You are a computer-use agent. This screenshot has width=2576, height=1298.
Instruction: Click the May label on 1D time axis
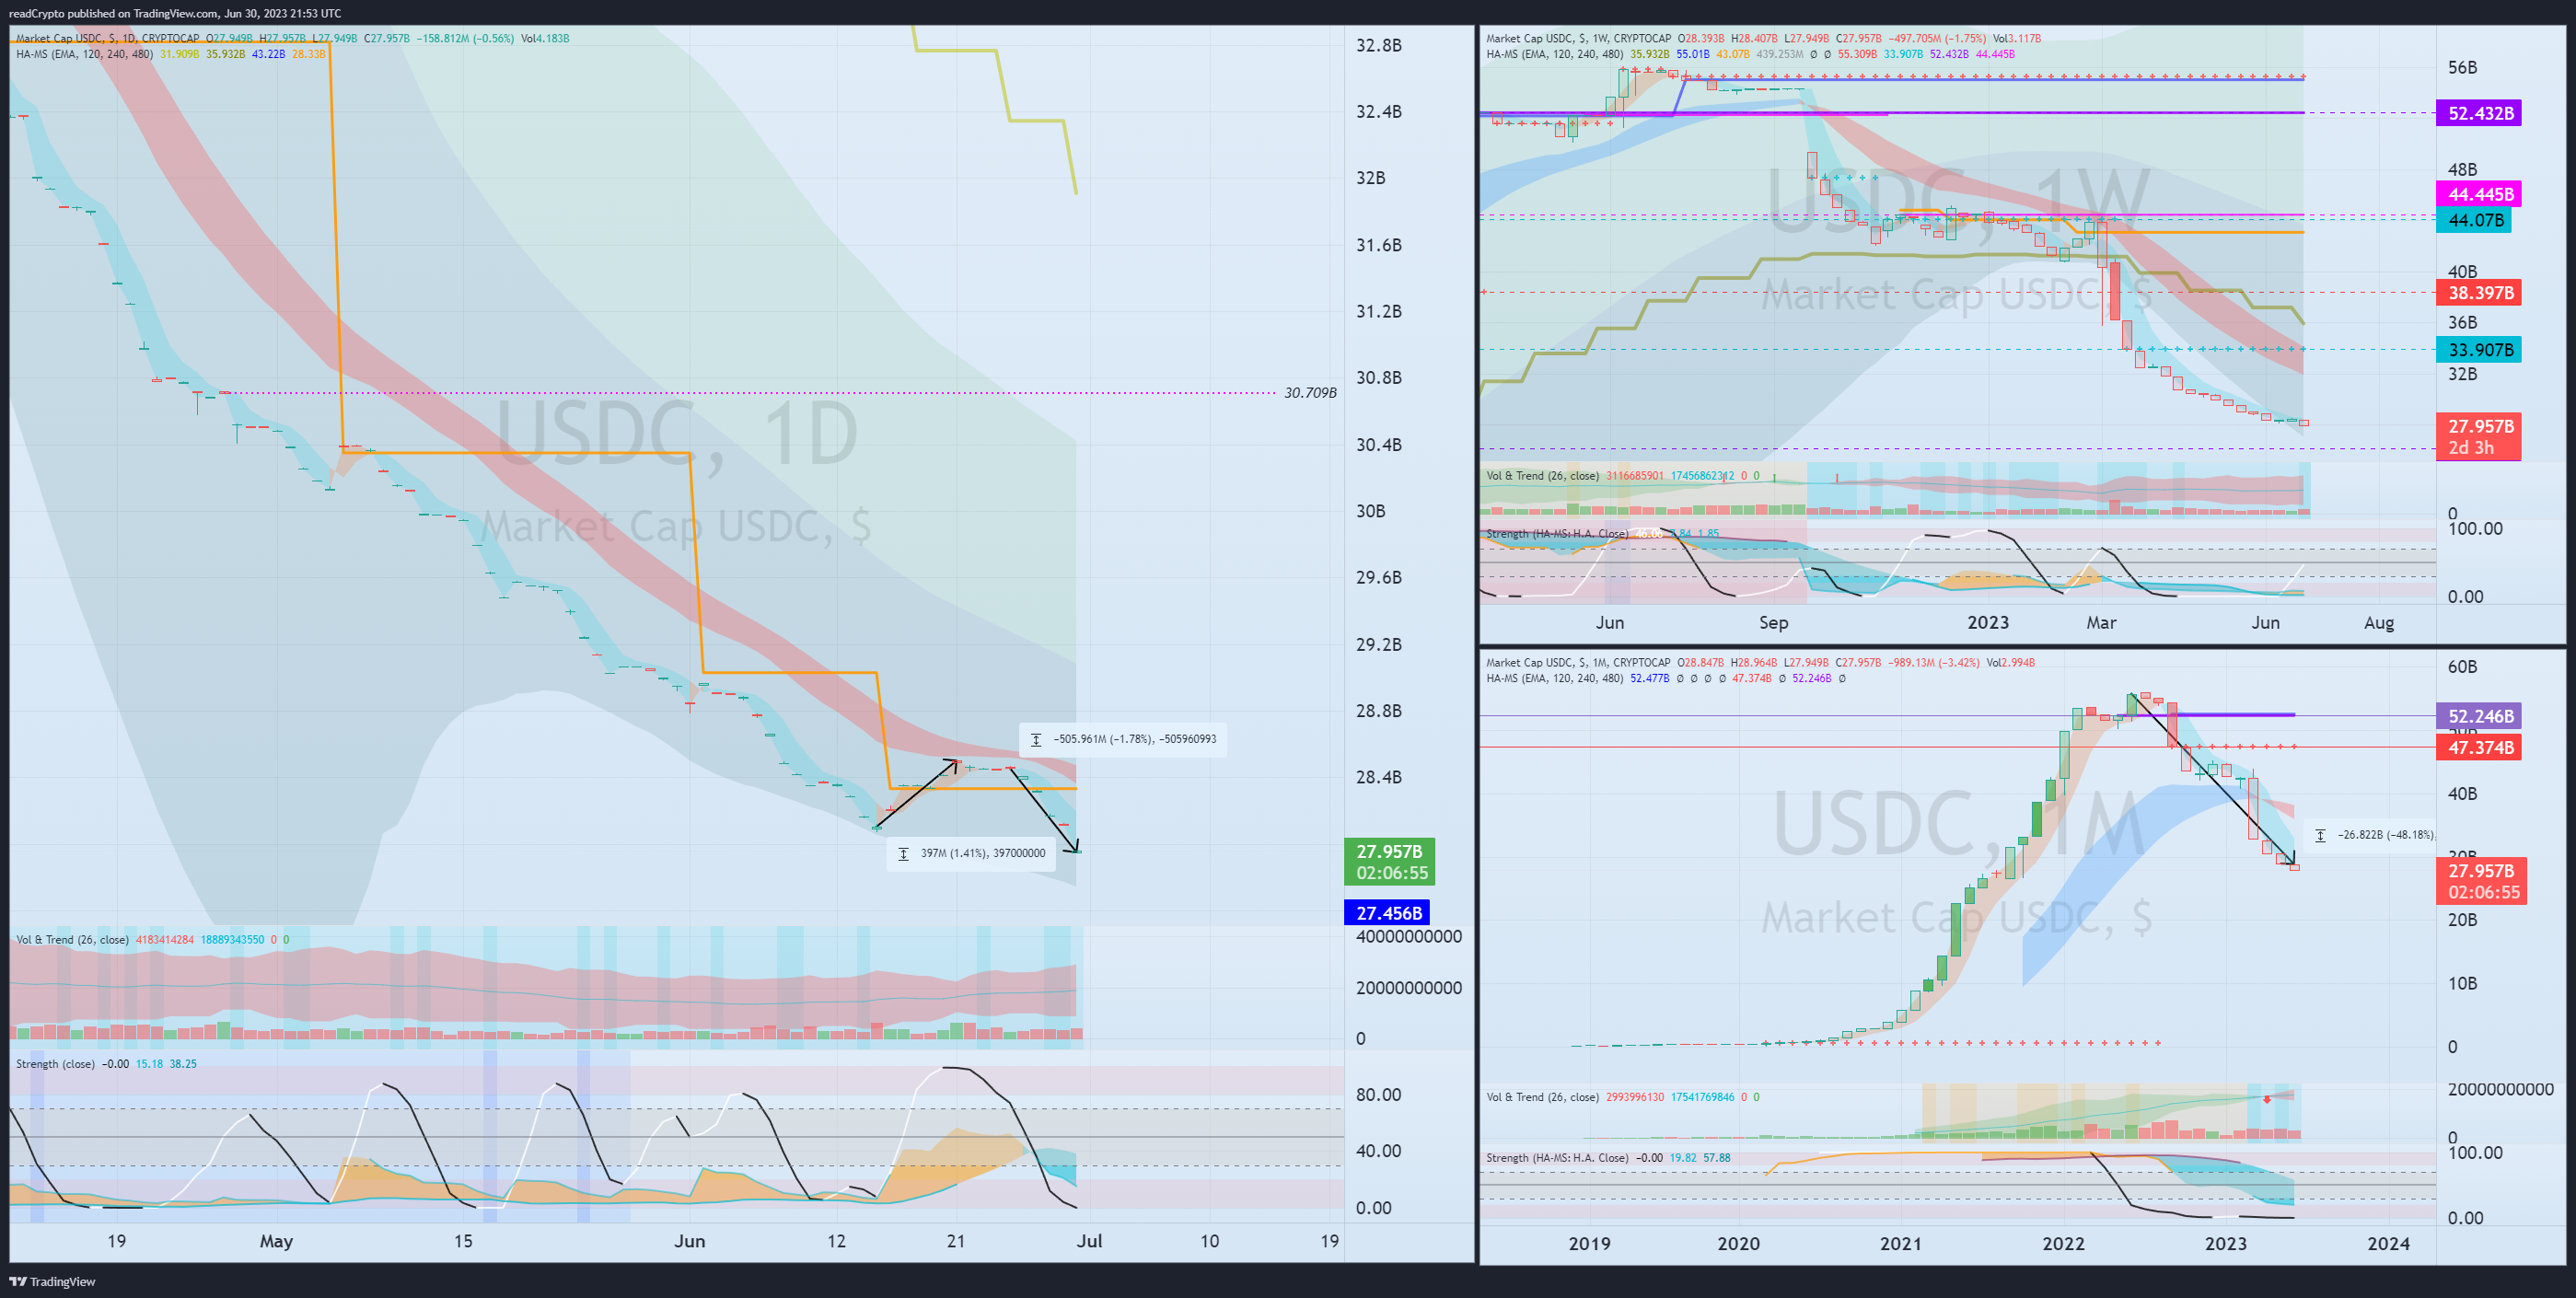[276, 1240]
